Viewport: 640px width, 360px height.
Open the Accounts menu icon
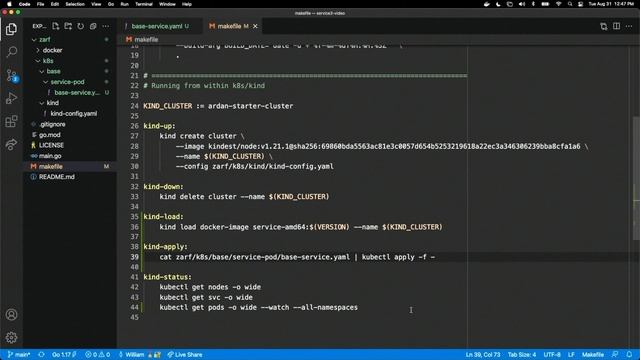click(11, 315)
